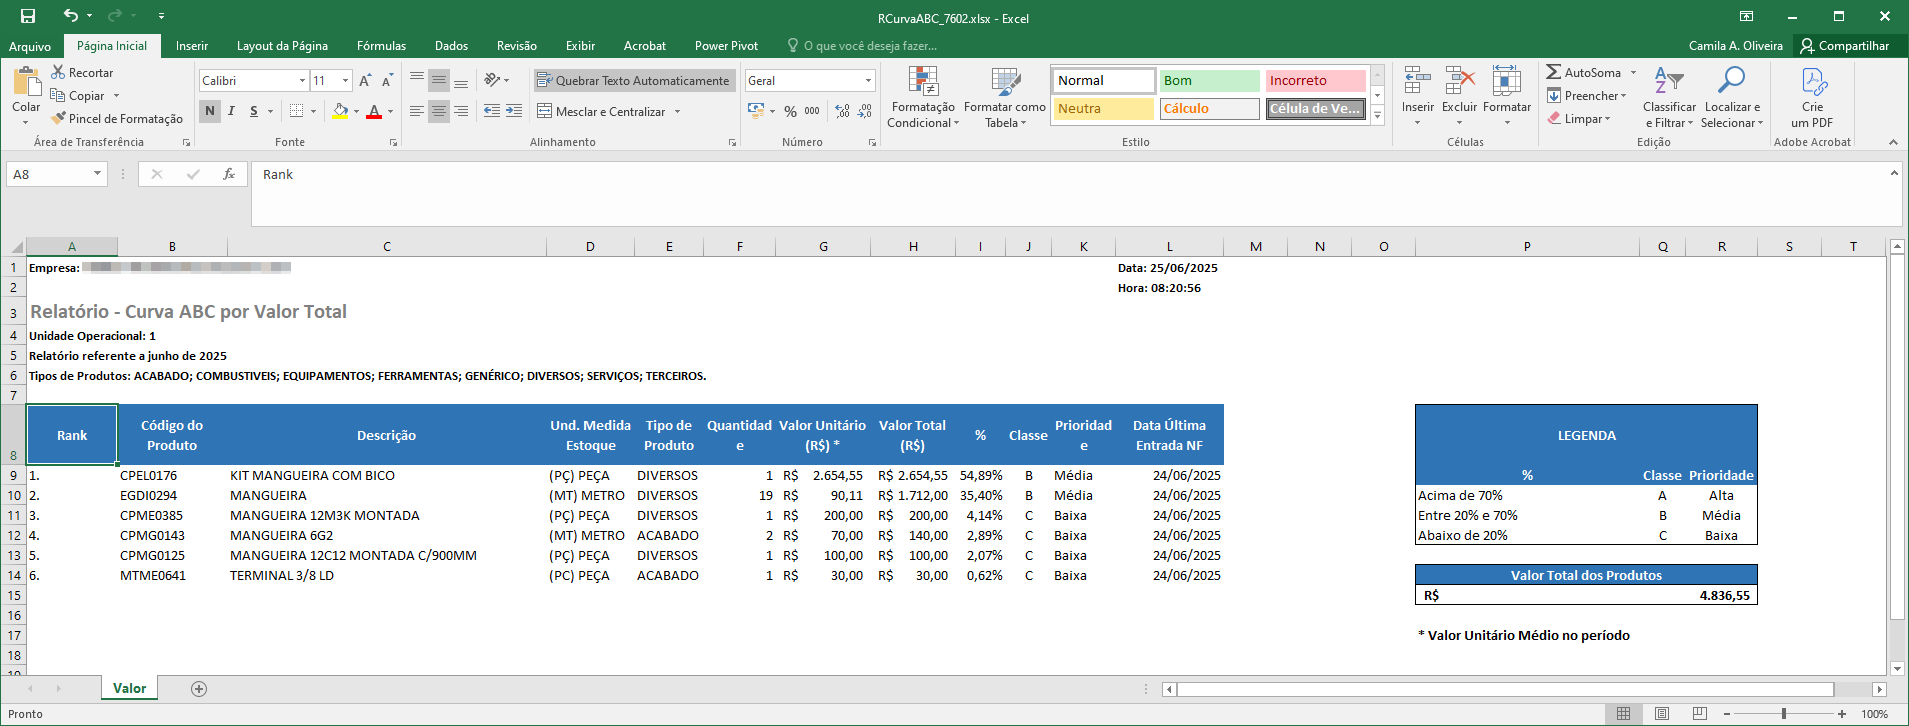Open Localizar e Selecionar menu
This screenshot has height=726, width=1909.
click(x=1733, y=97)
